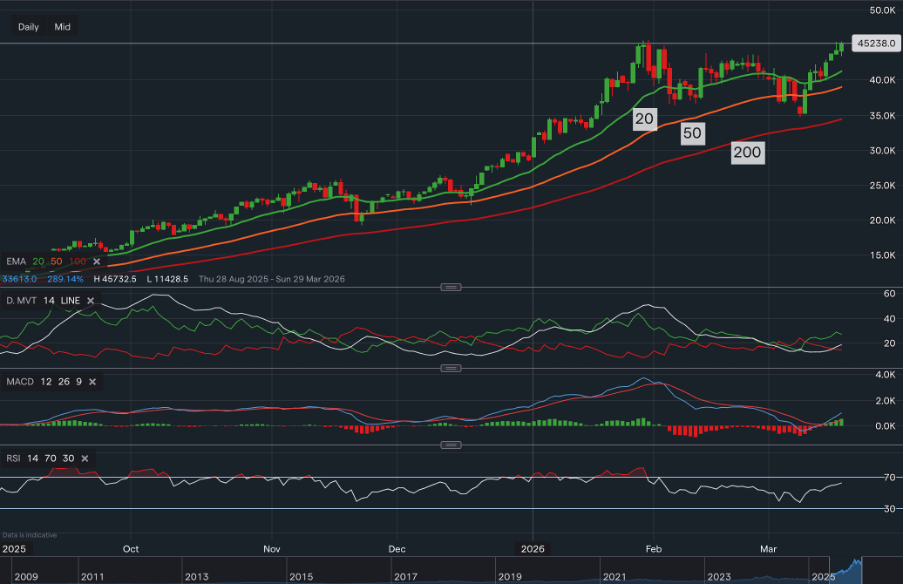Click the 2019 marker on the timeline navigator
This screenshot has width=904, height=584.
click(511, 577)
